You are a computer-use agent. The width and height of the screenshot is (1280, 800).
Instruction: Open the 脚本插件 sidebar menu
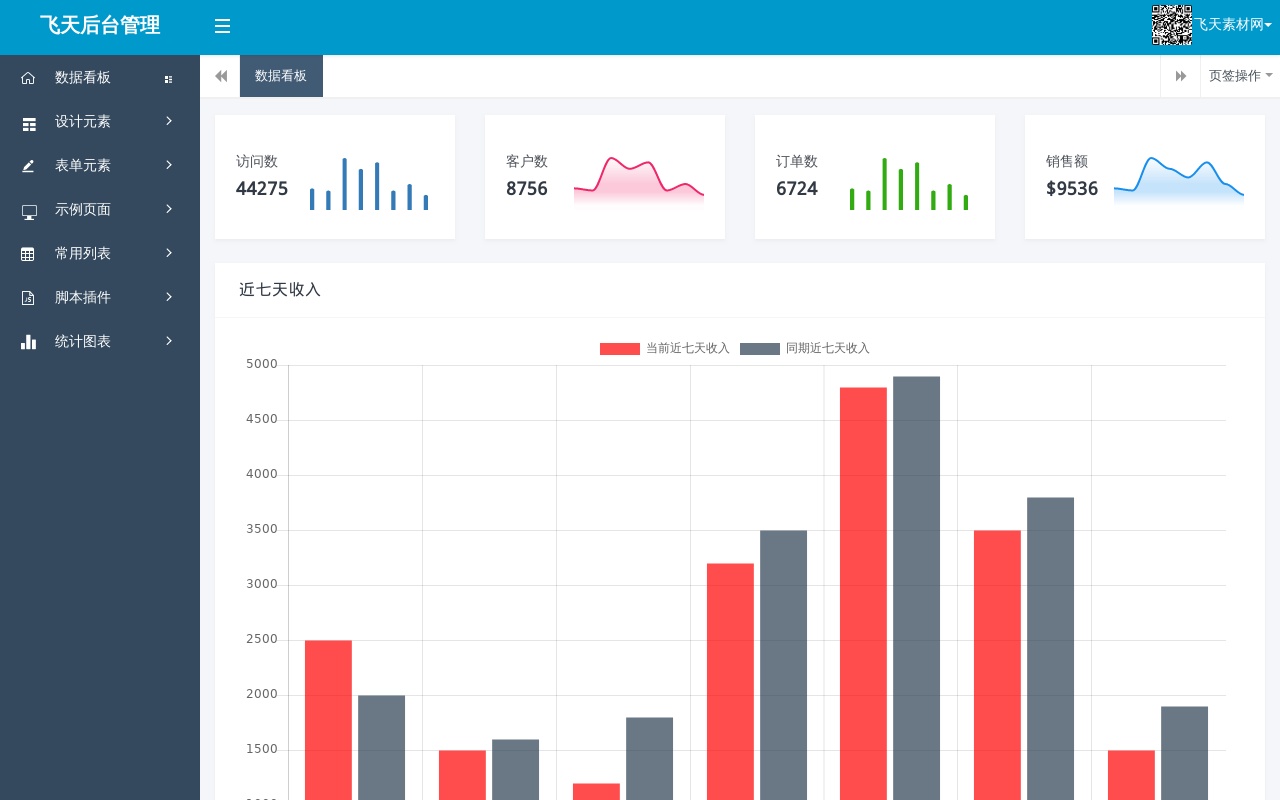pos(100,297)
